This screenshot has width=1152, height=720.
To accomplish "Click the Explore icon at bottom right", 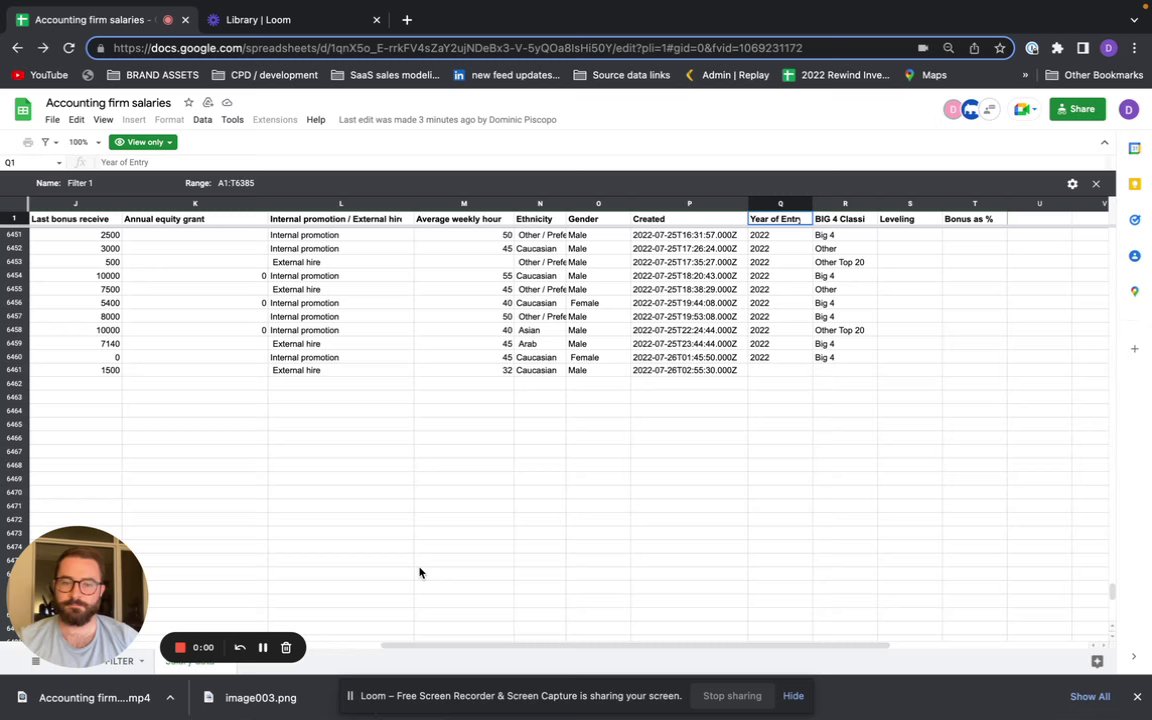I will point(1097,661).
